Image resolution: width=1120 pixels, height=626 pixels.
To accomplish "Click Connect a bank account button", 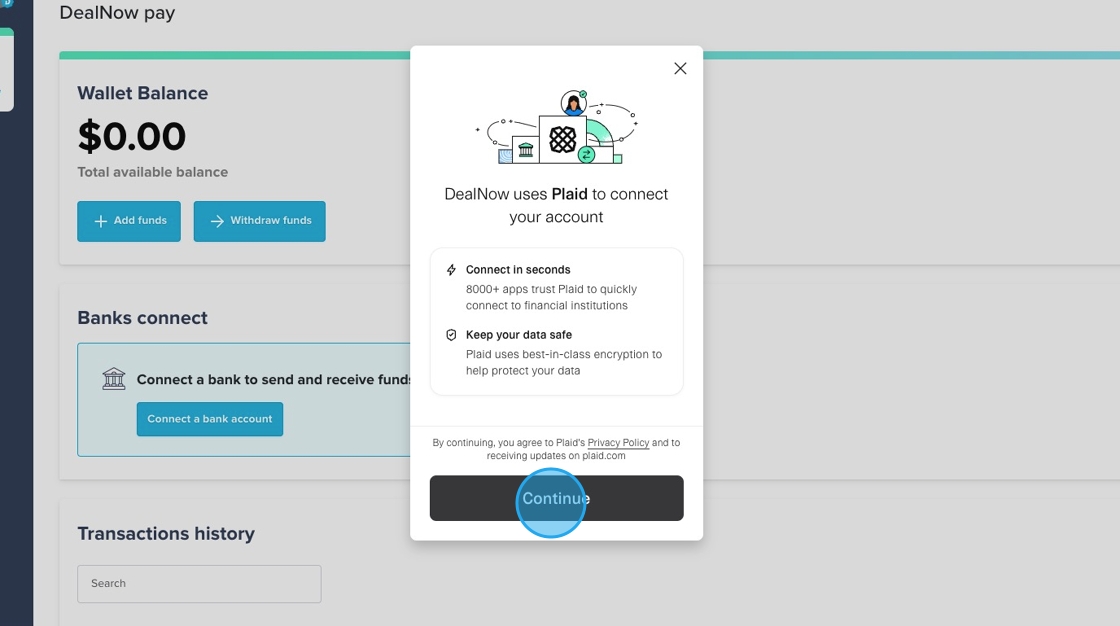I will 209,419.
